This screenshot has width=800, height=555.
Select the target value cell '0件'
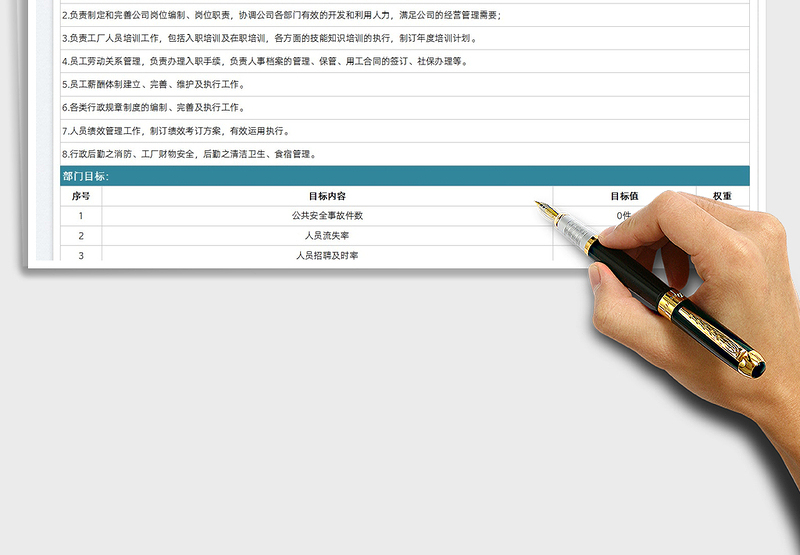point(624,216)
